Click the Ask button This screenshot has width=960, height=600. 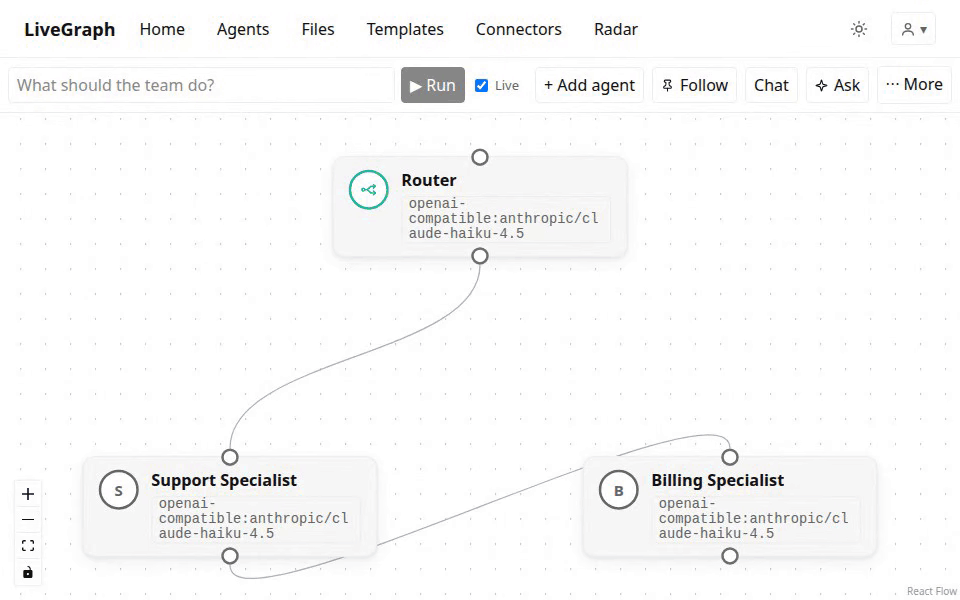click(x=838, y=85)
